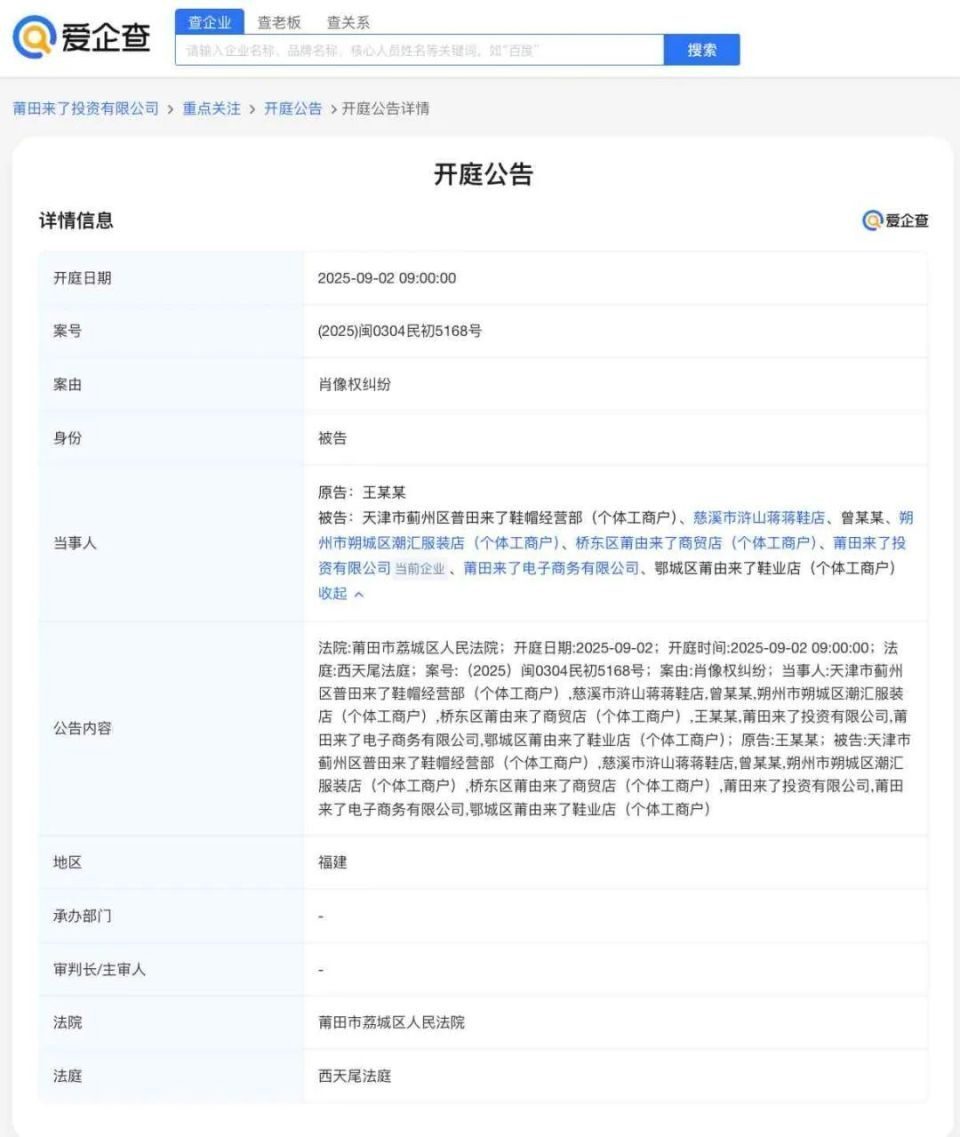Click the 详情信息 section heading
Screen dimensions: 960x1137
(x=76, y=220)
